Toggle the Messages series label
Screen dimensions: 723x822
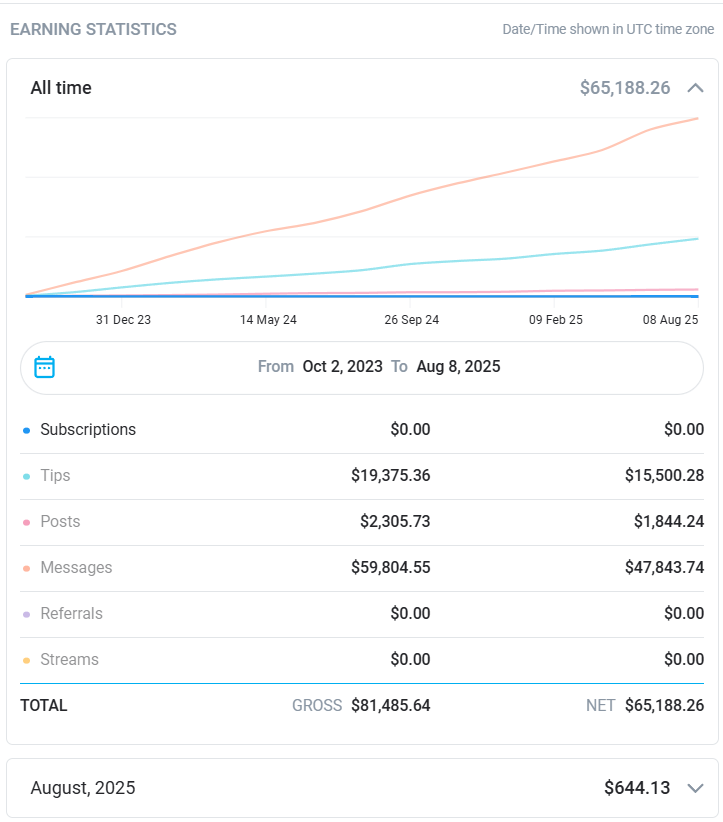(x=76, y=568)
